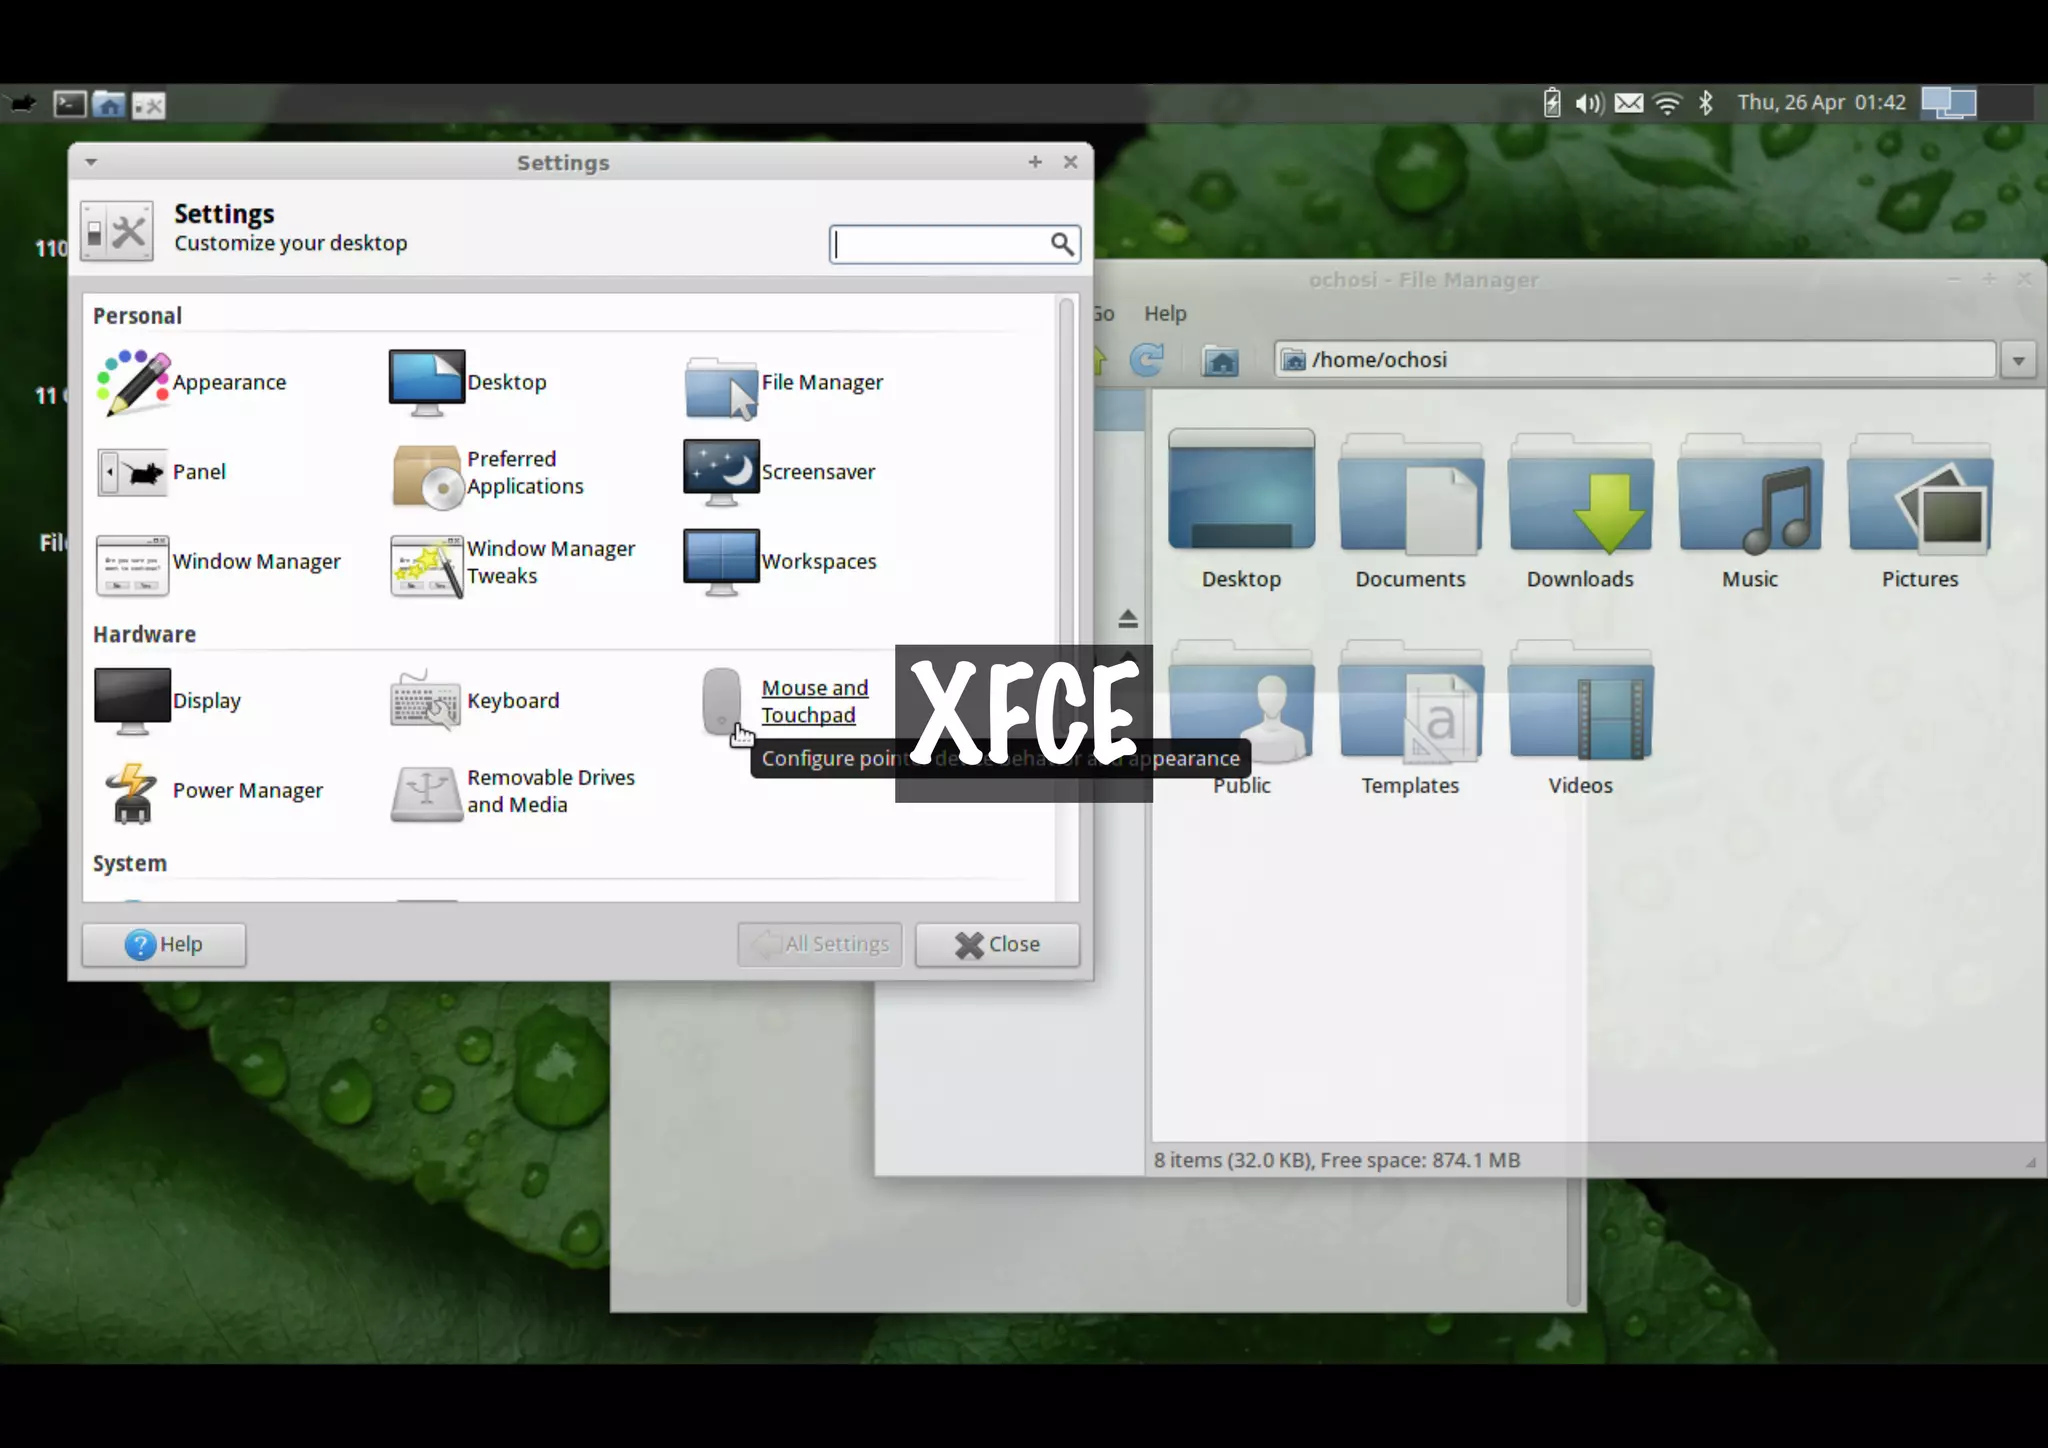The width and height of the screenshot is (2048, 1448).
Task: Click the File Manager status bar text
Action: tap(1336, 1161)
